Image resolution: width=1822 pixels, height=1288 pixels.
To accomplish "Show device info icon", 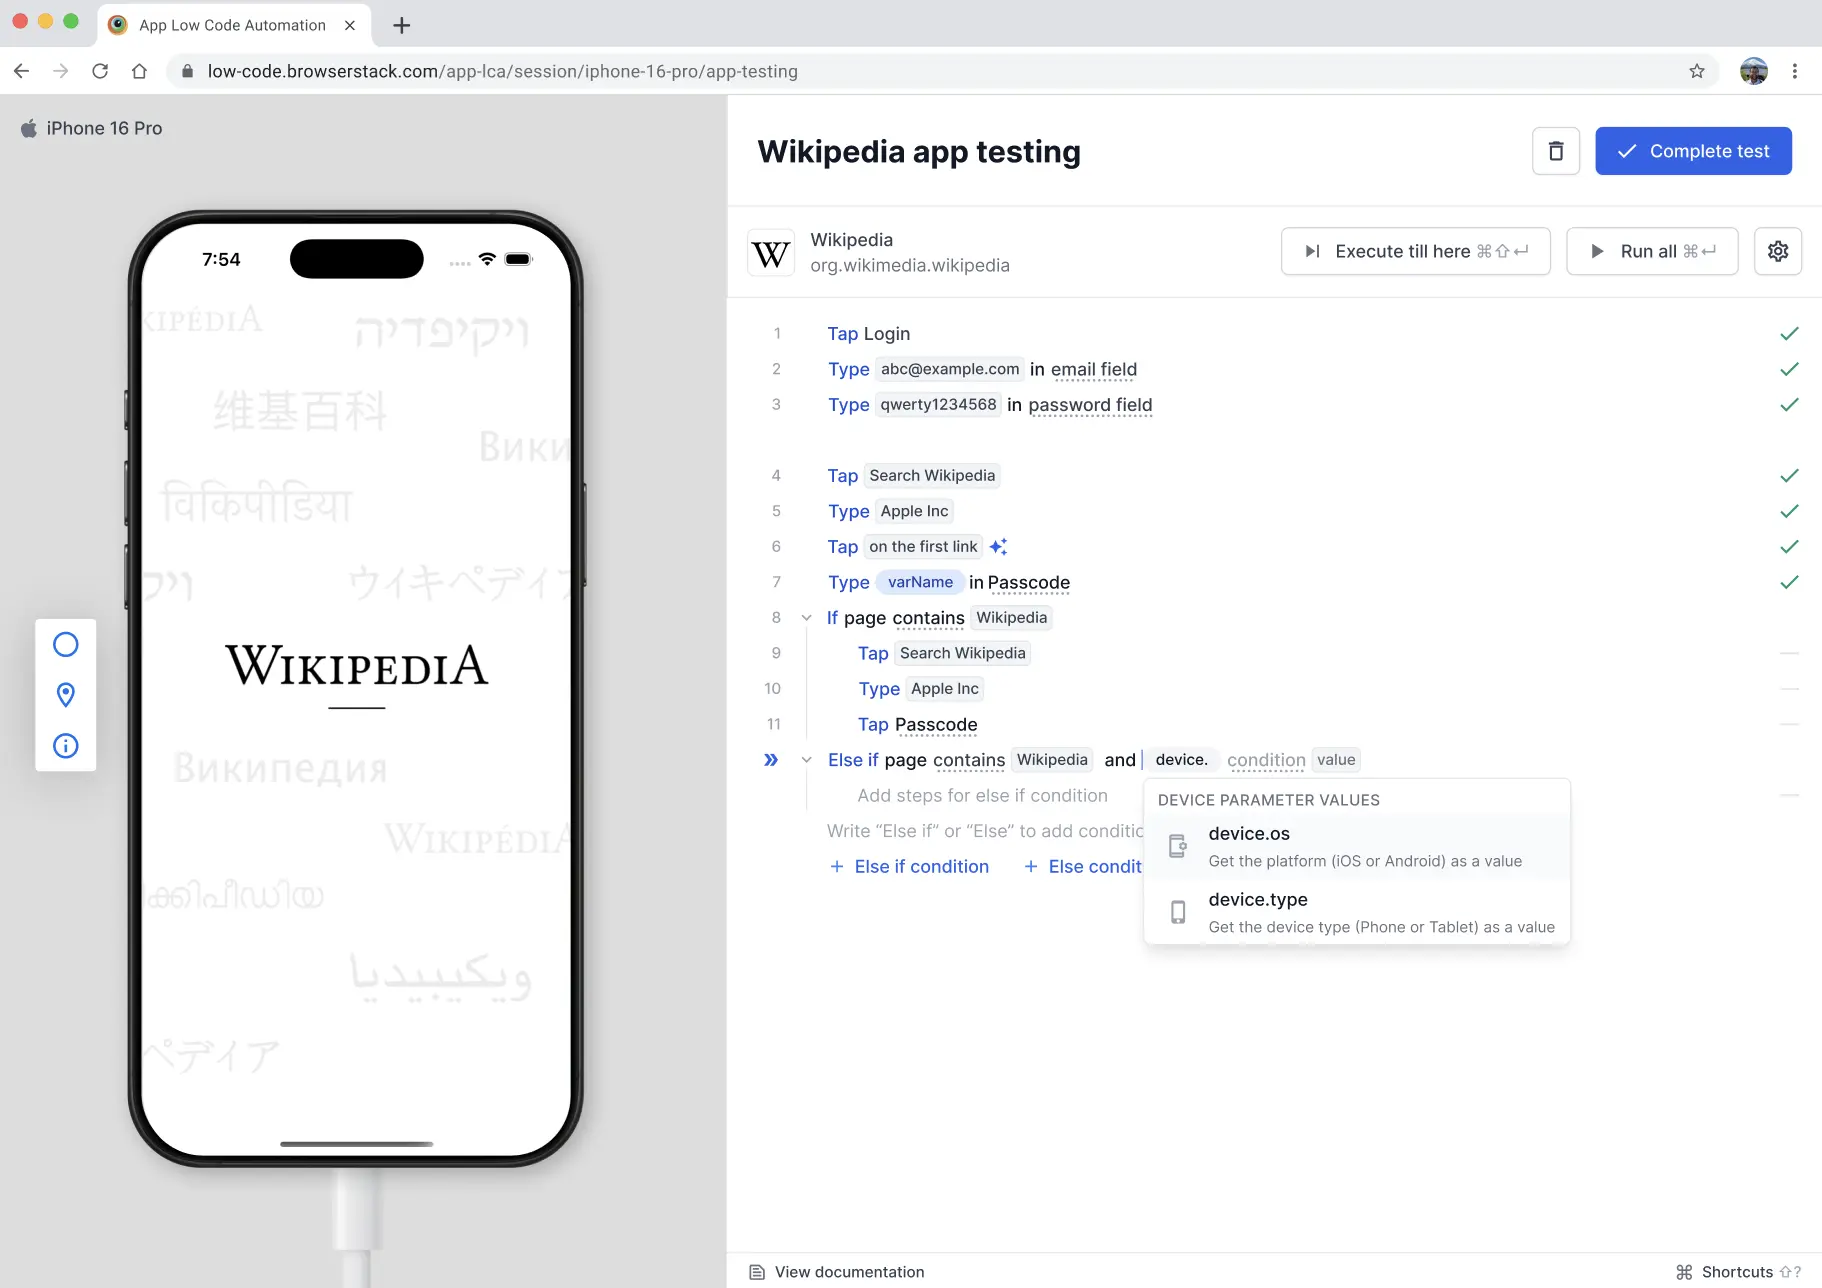I will [x=66, y=745].
